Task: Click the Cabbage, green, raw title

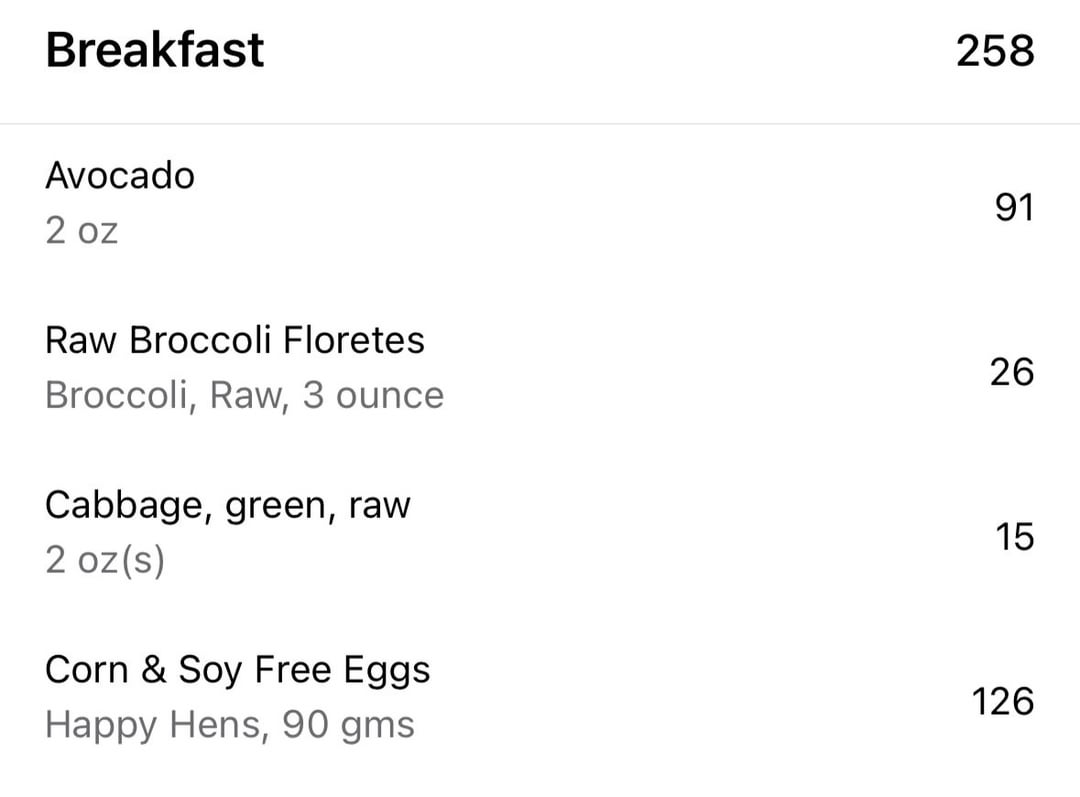Action: point(228,506)
